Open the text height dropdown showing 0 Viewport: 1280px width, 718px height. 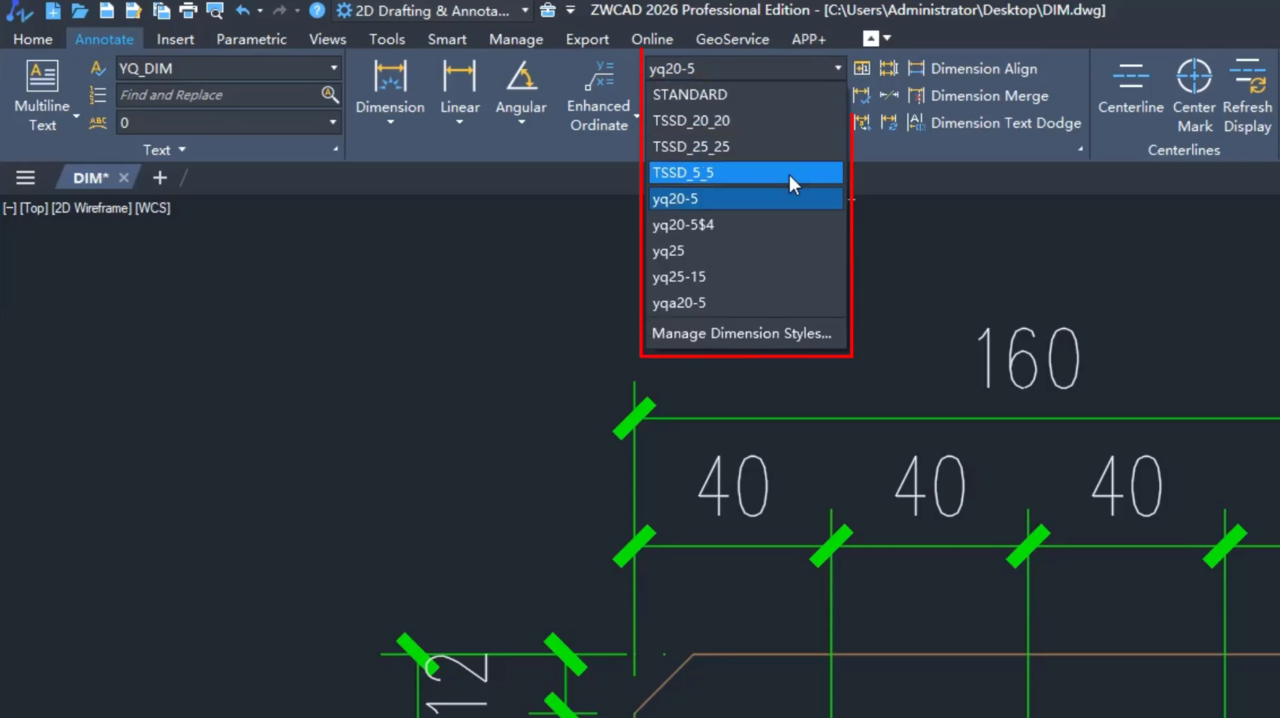[334, 123]
